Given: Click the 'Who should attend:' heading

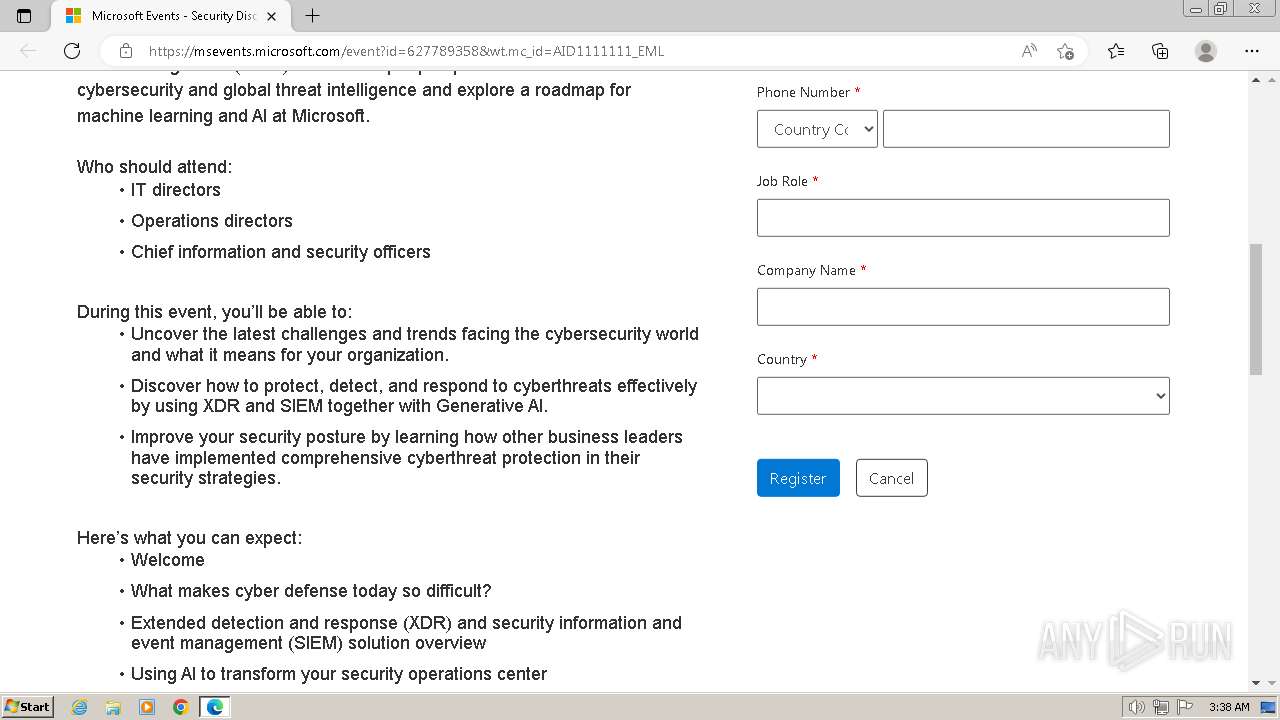Looking at the screenshot, I should [x=154, y=167].
